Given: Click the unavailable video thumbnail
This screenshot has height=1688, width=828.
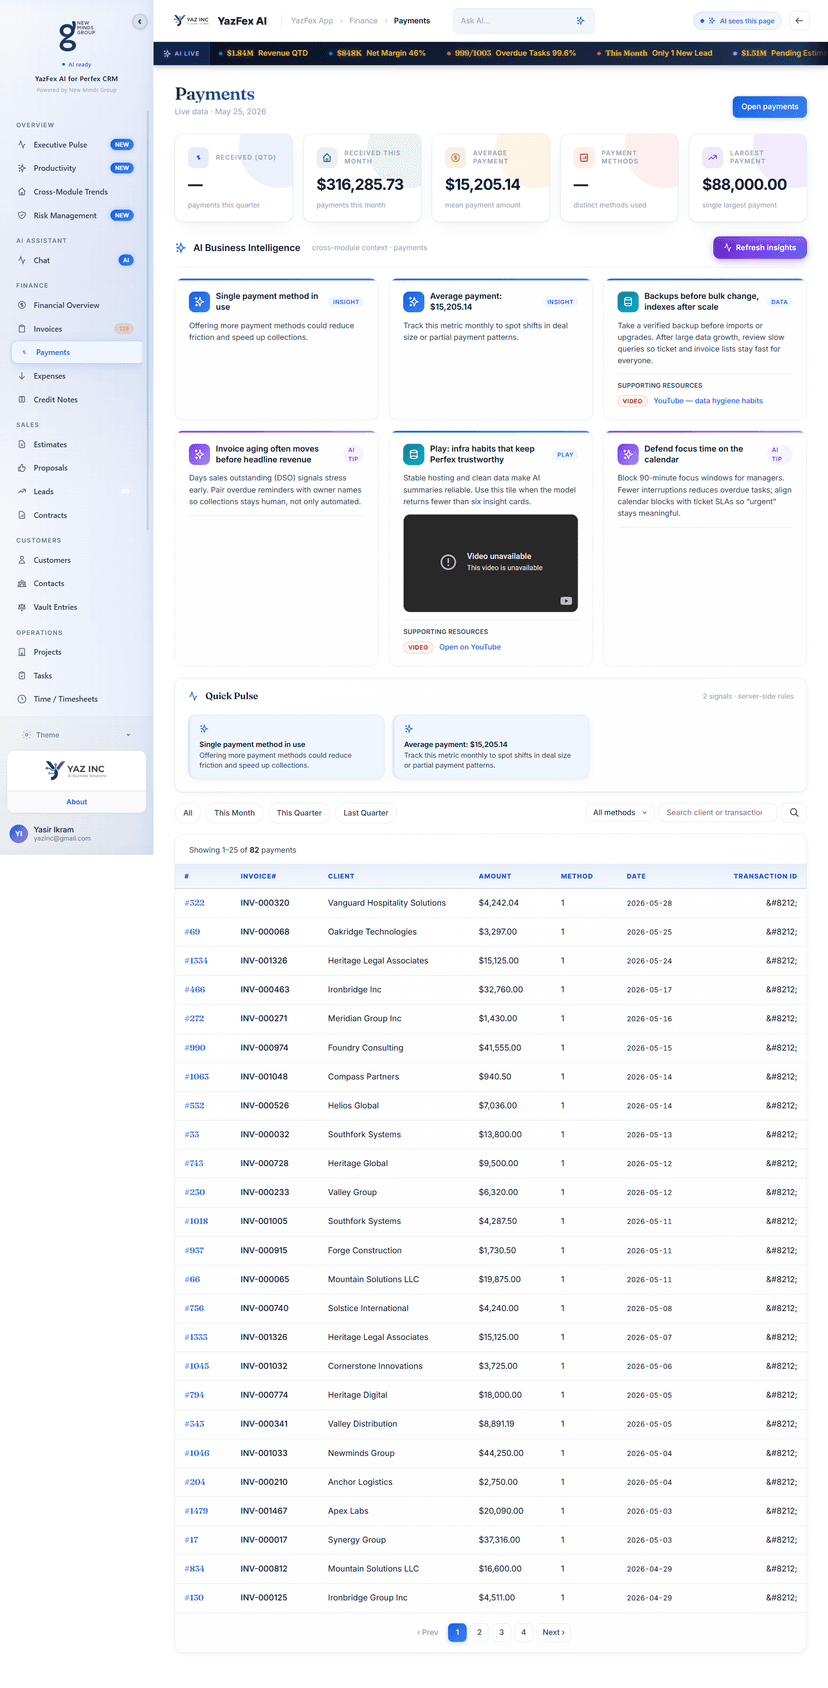Looking at the screenshot, I should pyautogui.click(x=490, y=563).
